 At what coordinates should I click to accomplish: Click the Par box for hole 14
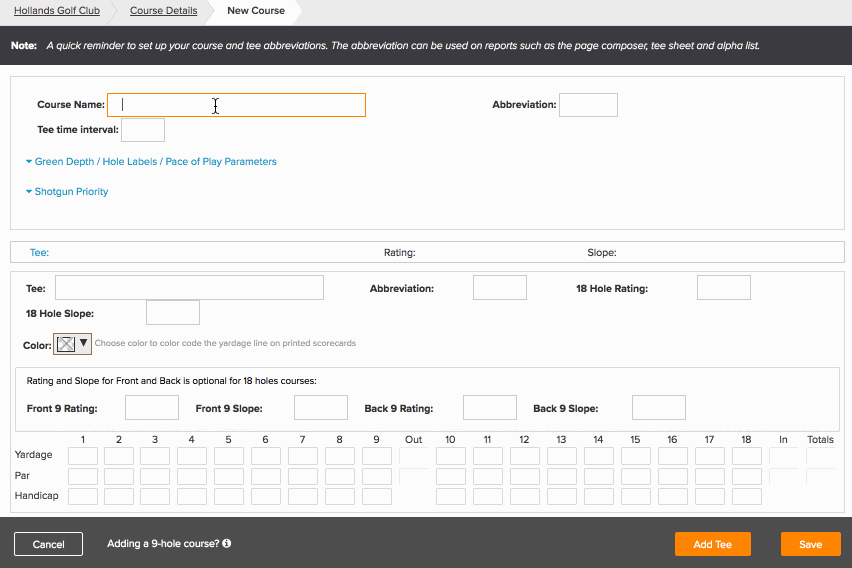(598, 476)
